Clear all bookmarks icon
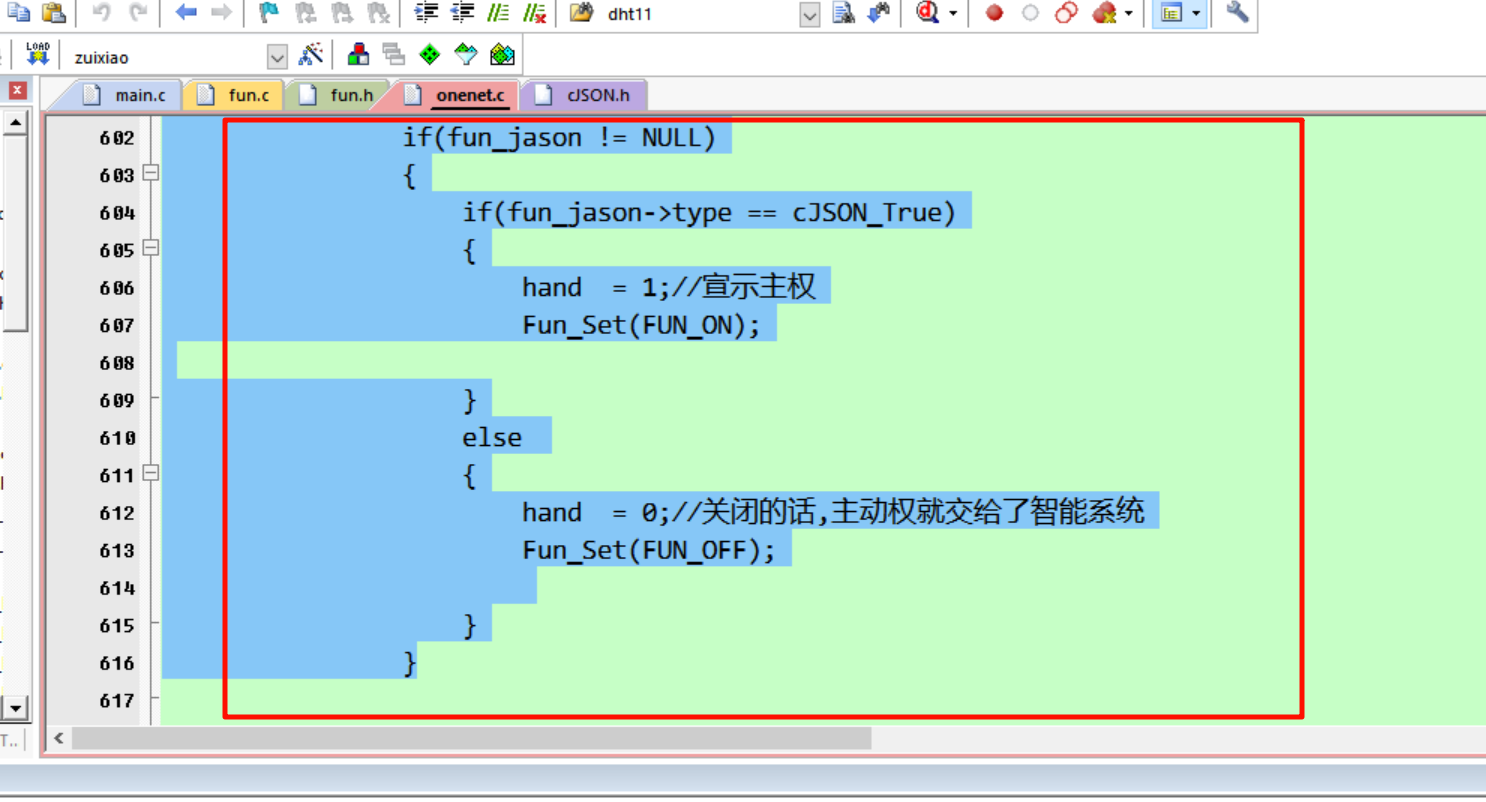This screenshot has height=802, width=1486. point(378,13)
